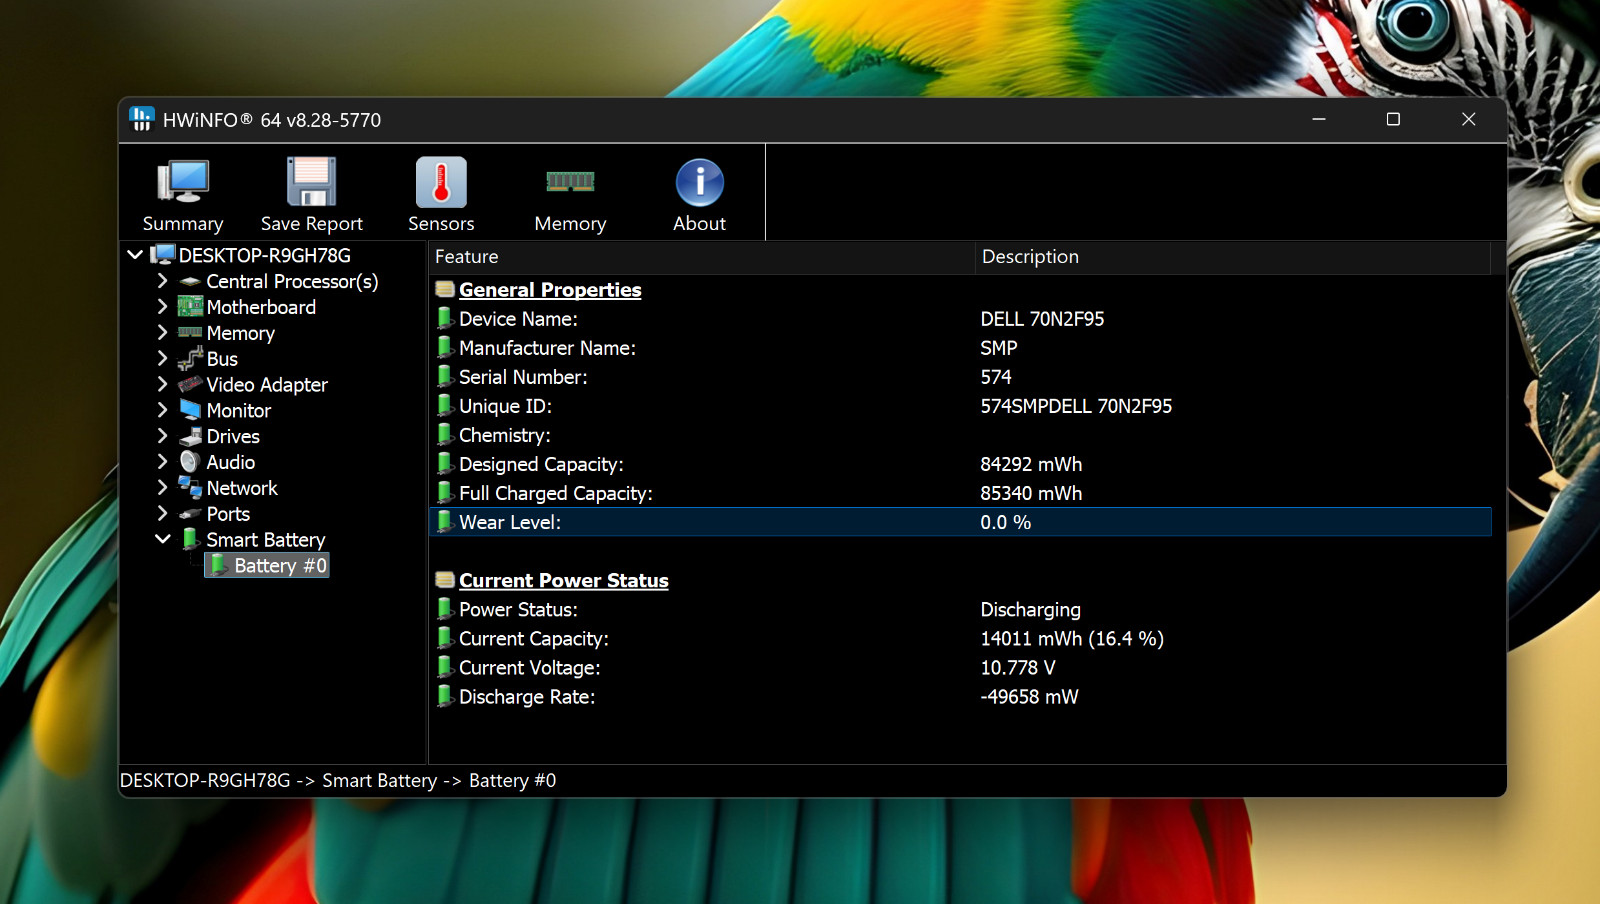Collapse the DESKTOP-R9GH78G root node
Screen dimensions: 1600x904
point(135,255)
